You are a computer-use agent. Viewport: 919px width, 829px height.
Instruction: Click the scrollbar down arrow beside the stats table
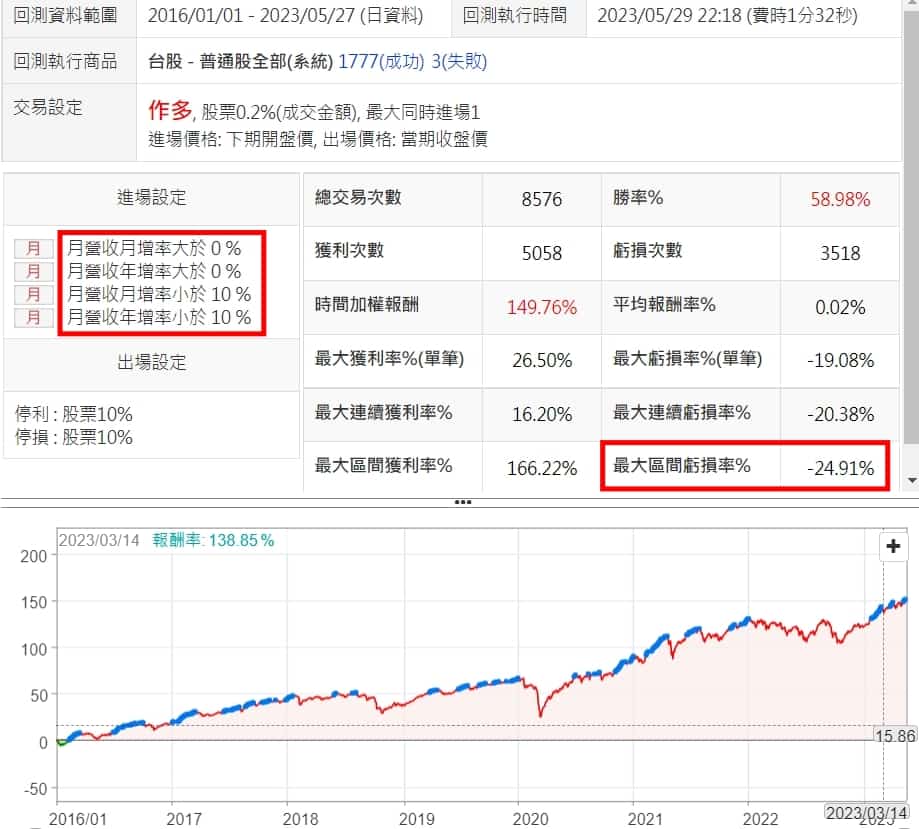coord(911,481)
